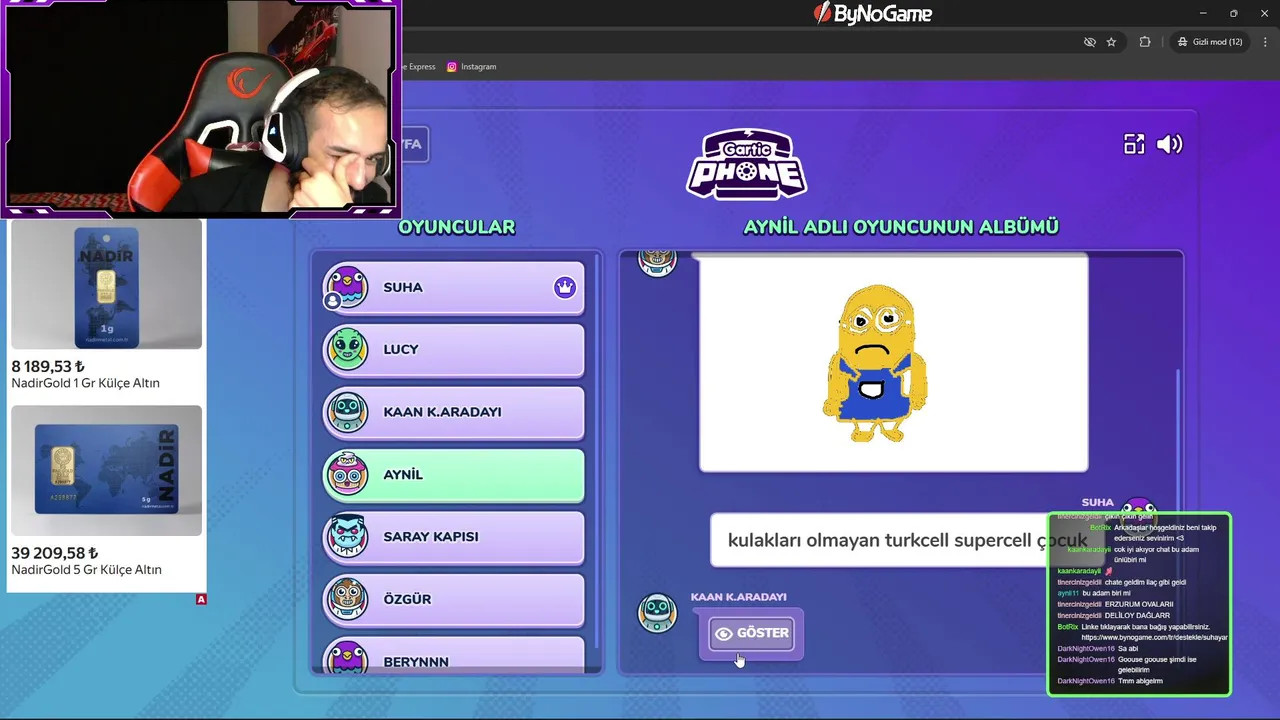Click LUCY's green alien avatar
The image size is (1280, 720).
coord(347,349)
